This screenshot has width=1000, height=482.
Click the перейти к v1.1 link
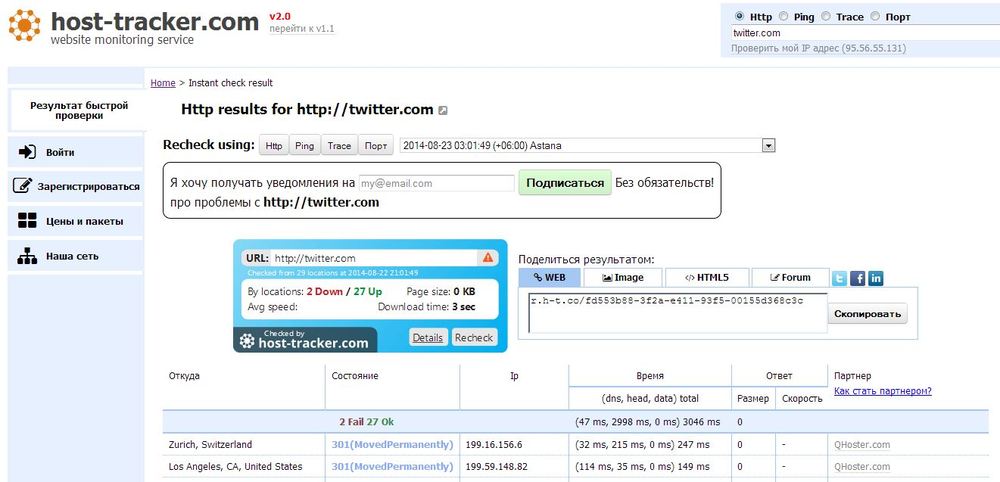click(x=302, y=29)
